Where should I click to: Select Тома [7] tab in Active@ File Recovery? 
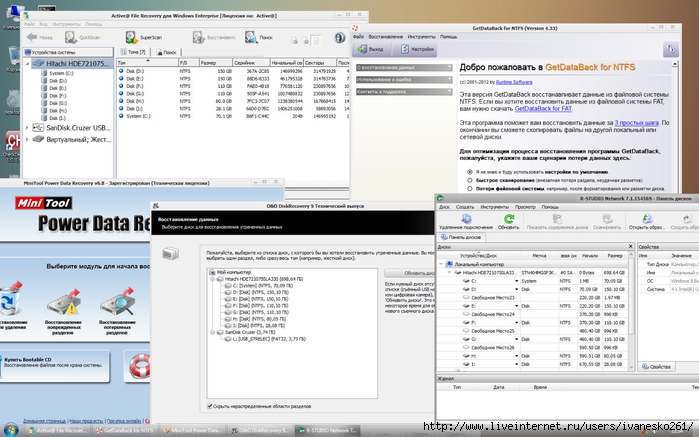click(x=134, y=52)
